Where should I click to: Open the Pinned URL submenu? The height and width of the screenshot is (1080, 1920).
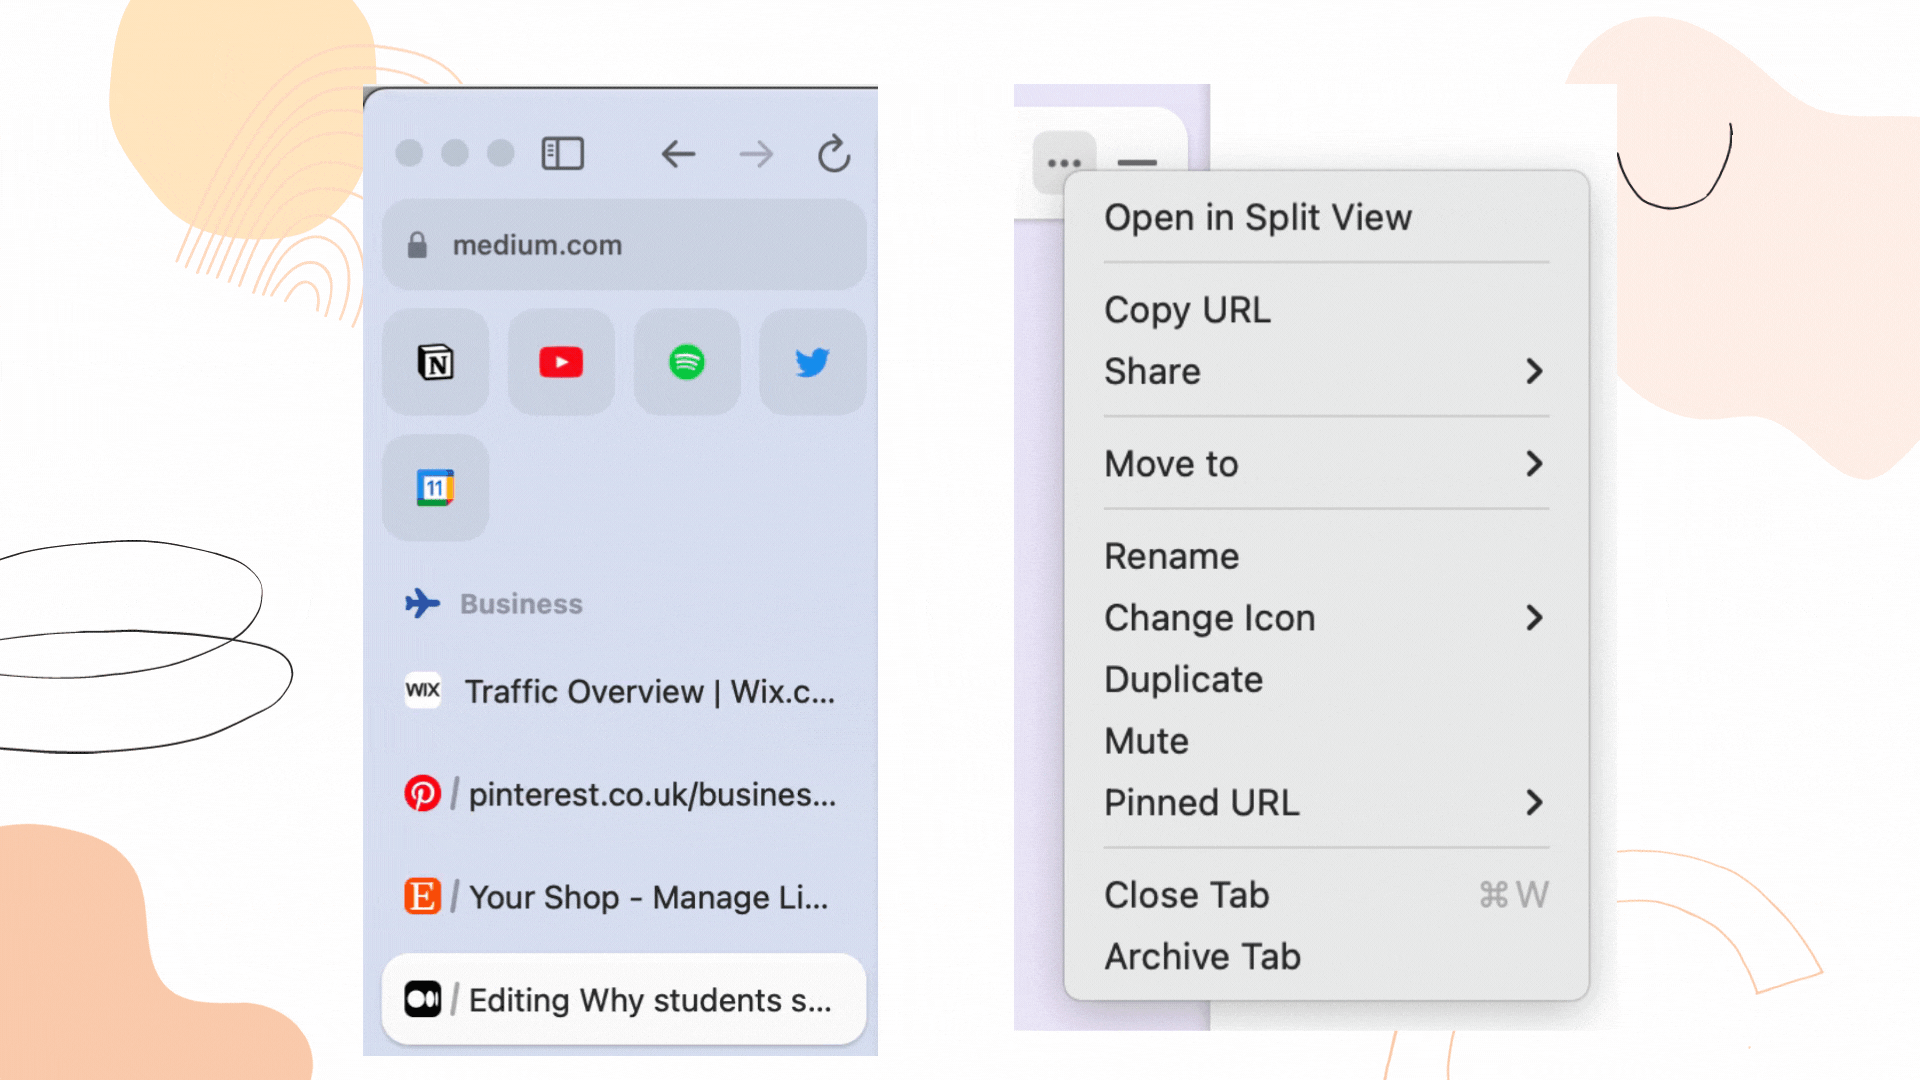click(x=1201, y=802)
